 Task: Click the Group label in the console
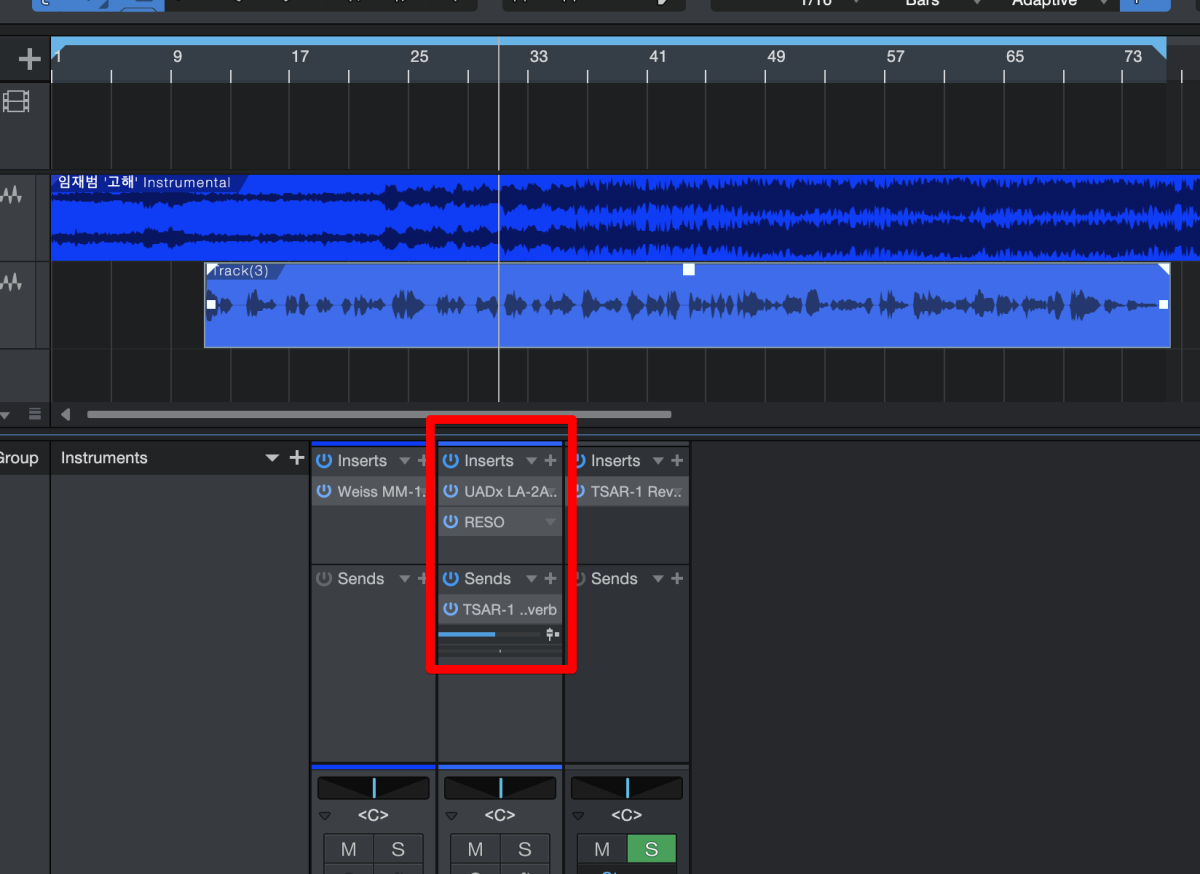18,458
